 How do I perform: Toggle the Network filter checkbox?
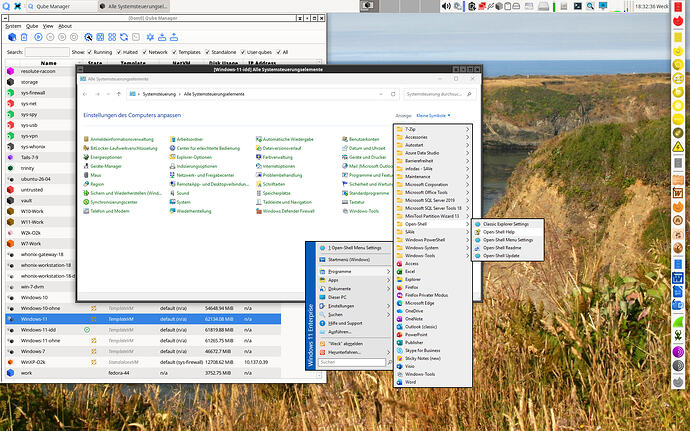coord(144,52)
